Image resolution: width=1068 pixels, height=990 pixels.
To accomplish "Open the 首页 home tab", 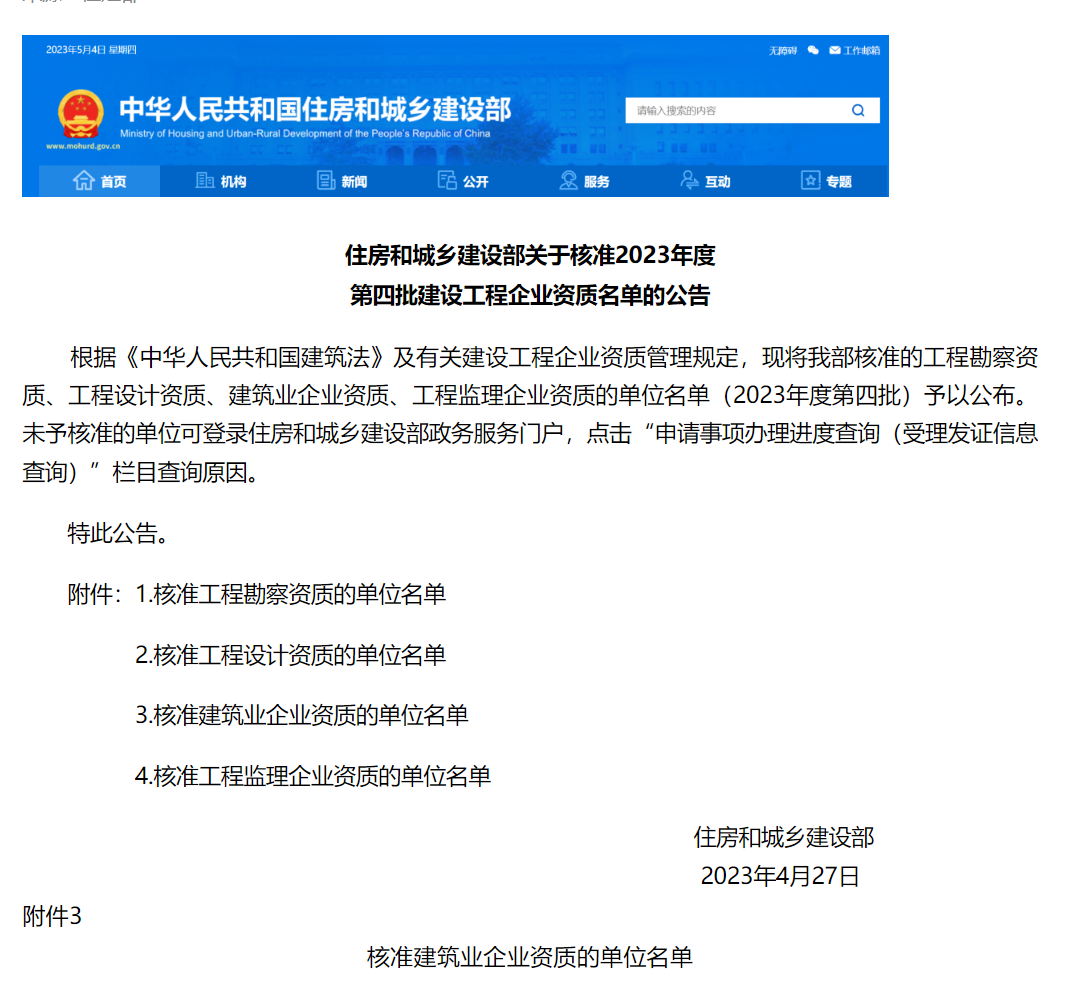I will pos(100,181).
